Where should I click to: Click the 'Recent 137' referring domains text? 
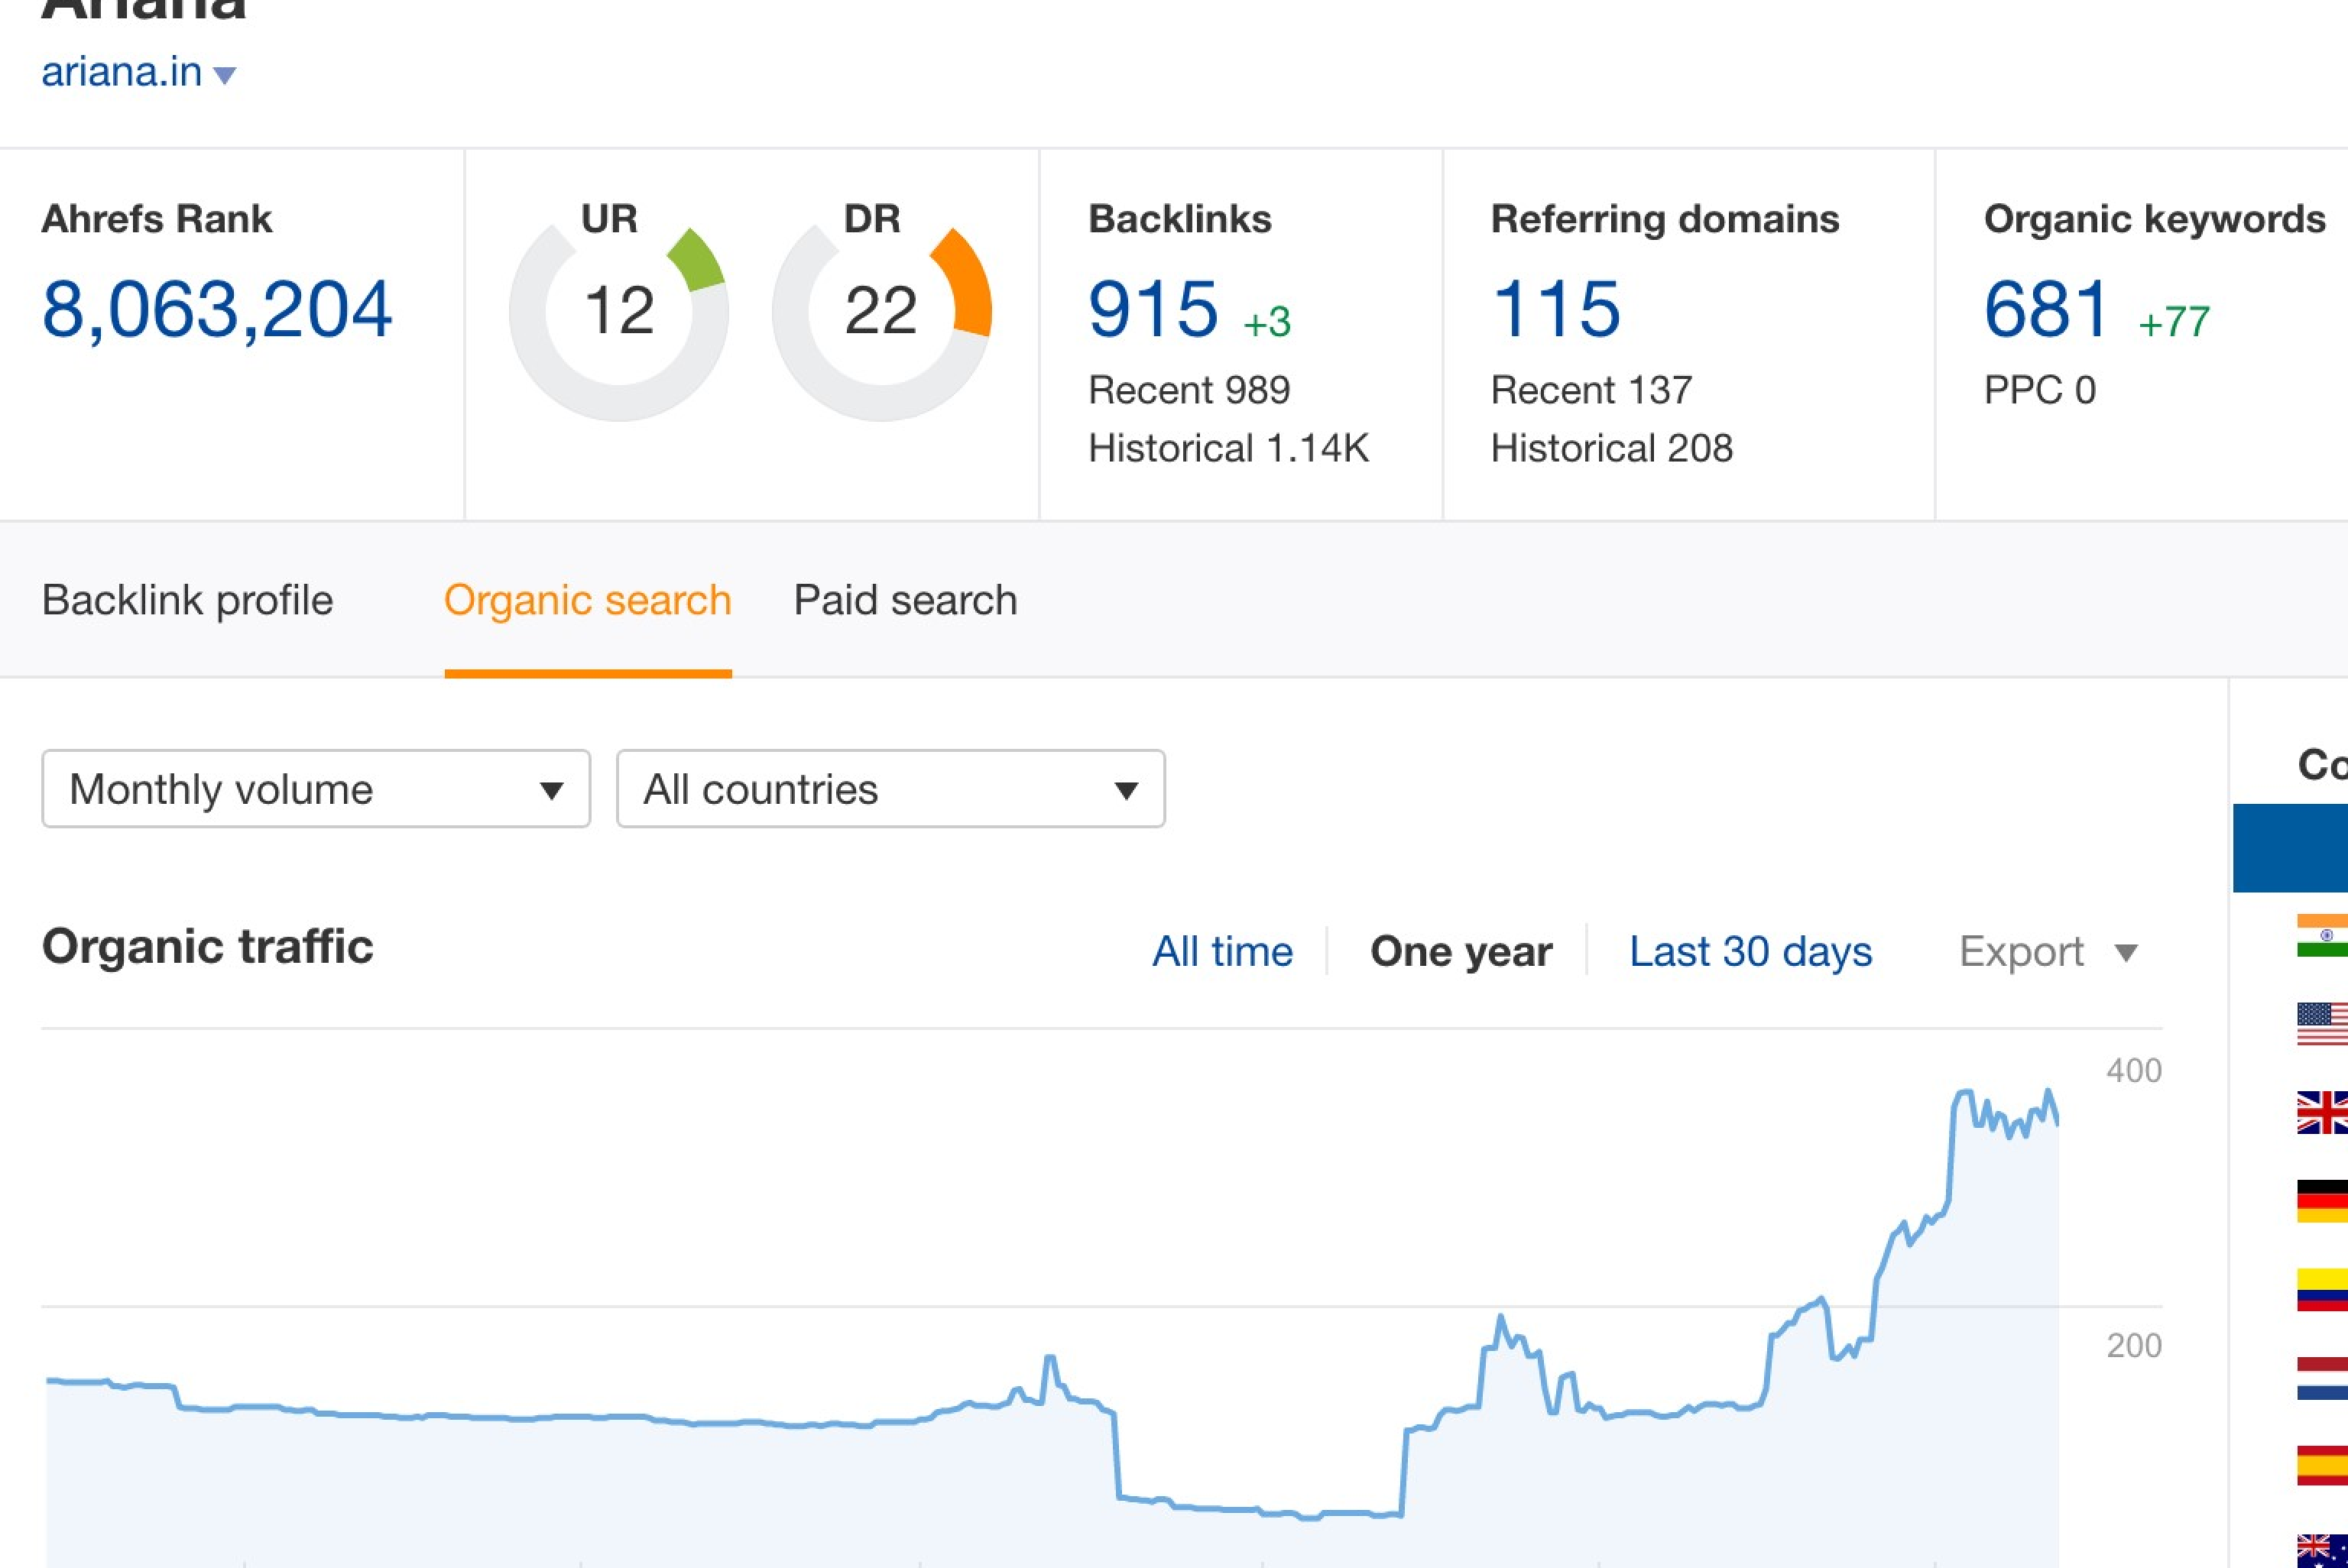(1591, 390)
